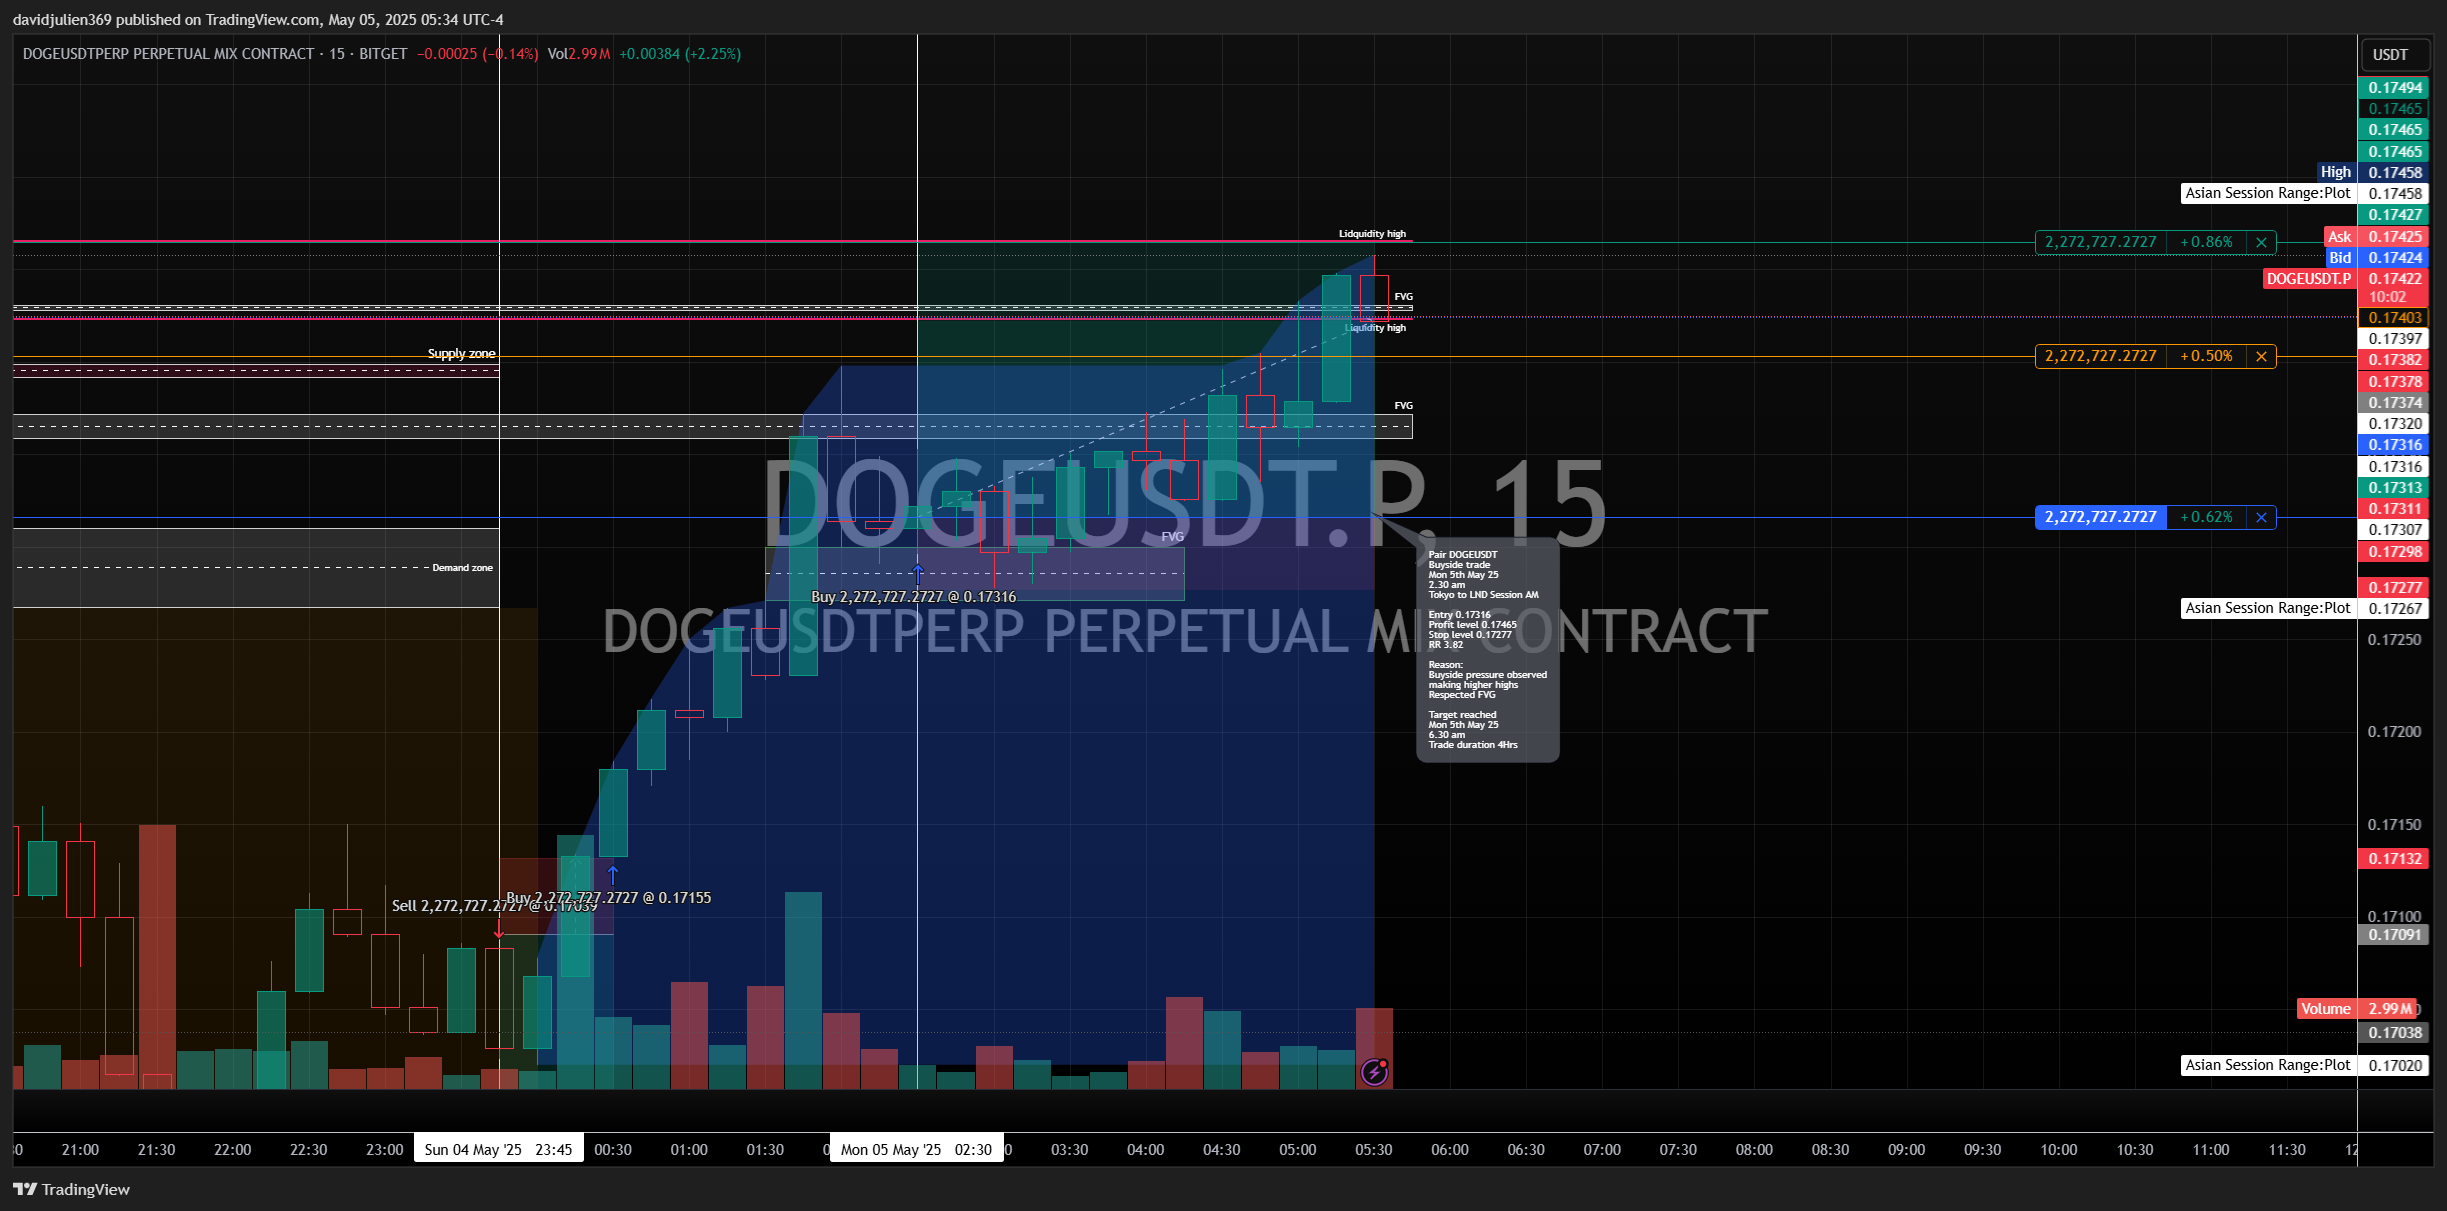The height and width of the screenshot is (1211, 2447).
Task: Select Asian Session Range:Plot label at 0.17020
Action: pos(2268,1065)
